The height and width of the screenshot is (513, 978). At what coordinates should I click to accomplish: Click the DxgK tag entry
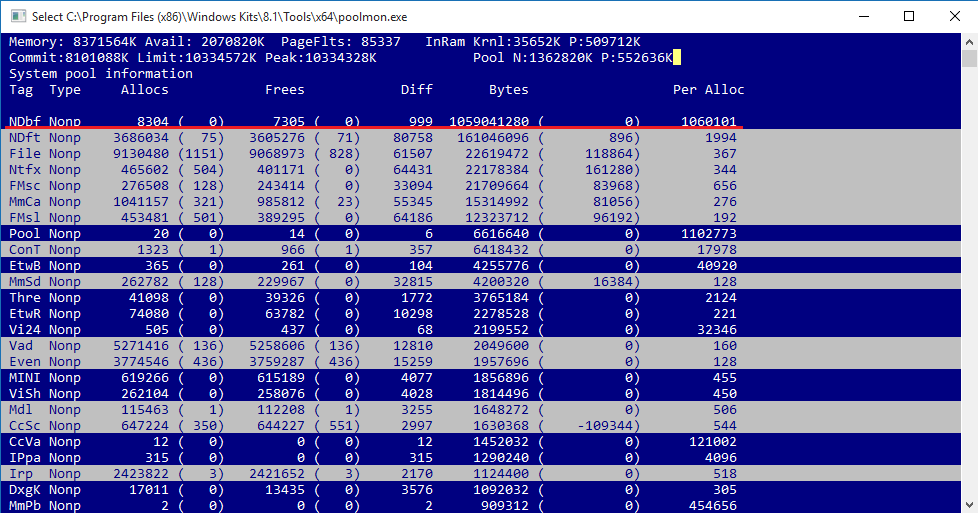click(25, 490)
